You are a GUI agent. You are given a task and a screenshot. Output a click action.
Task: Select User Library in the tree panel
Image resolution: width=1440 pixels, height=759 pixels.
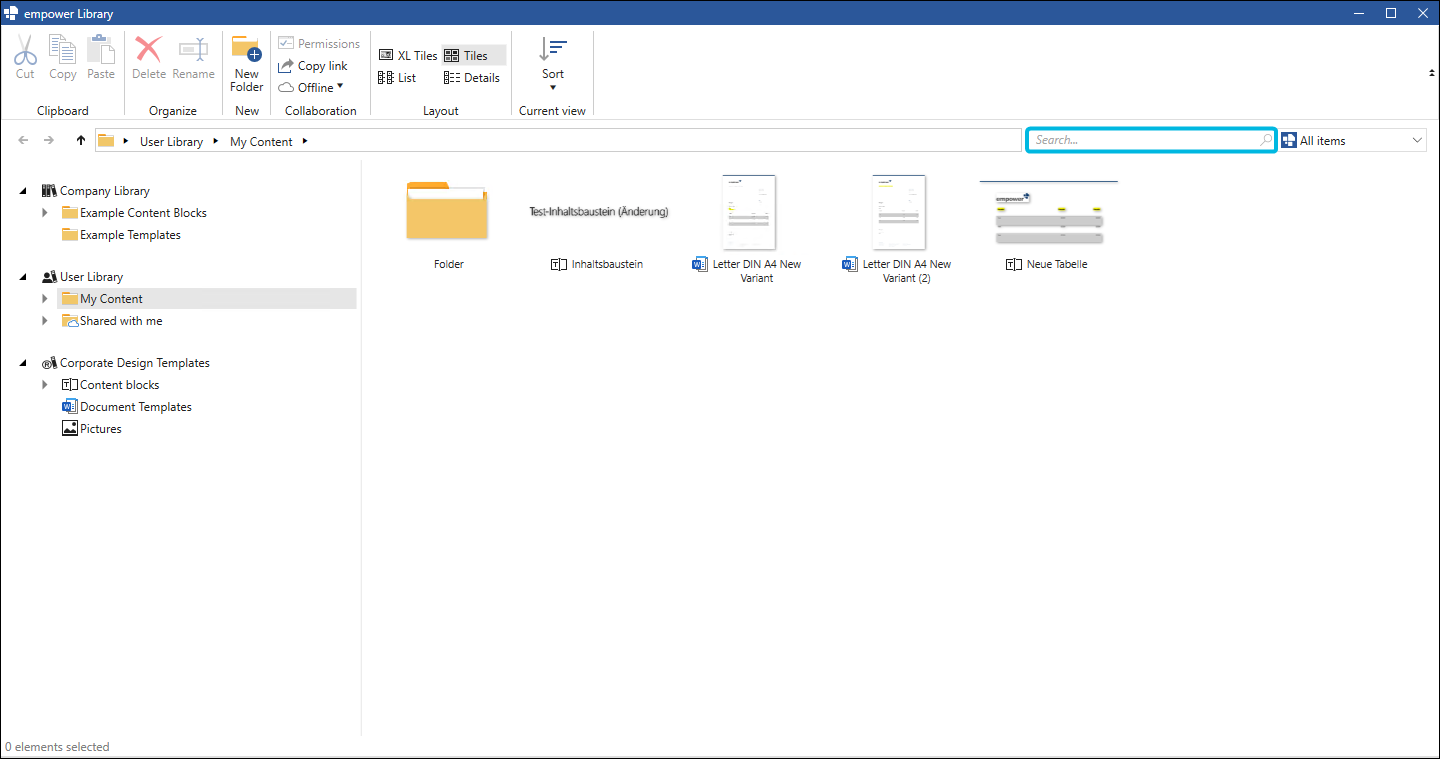point(91,277)
